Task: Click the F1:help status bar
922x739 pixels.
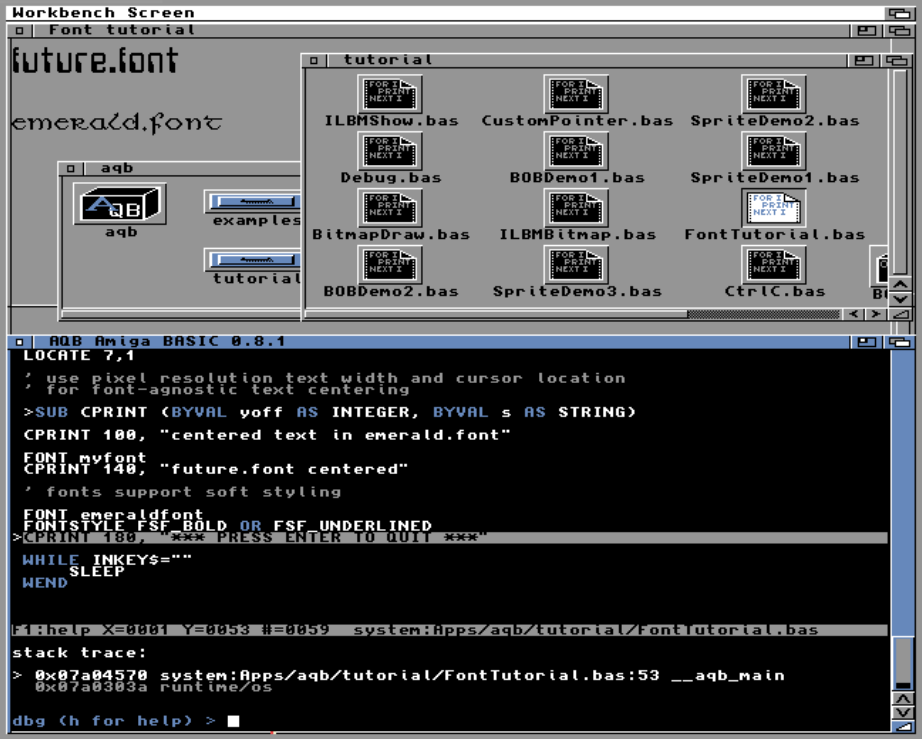Action: point(450,630)
